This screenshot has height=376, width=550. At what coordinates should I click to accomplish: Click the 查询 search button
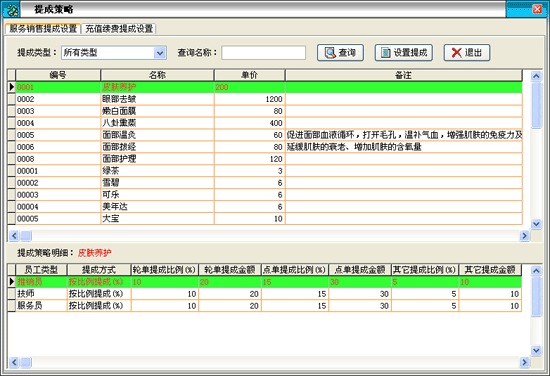pyautogui.click(x=340, y=53)
